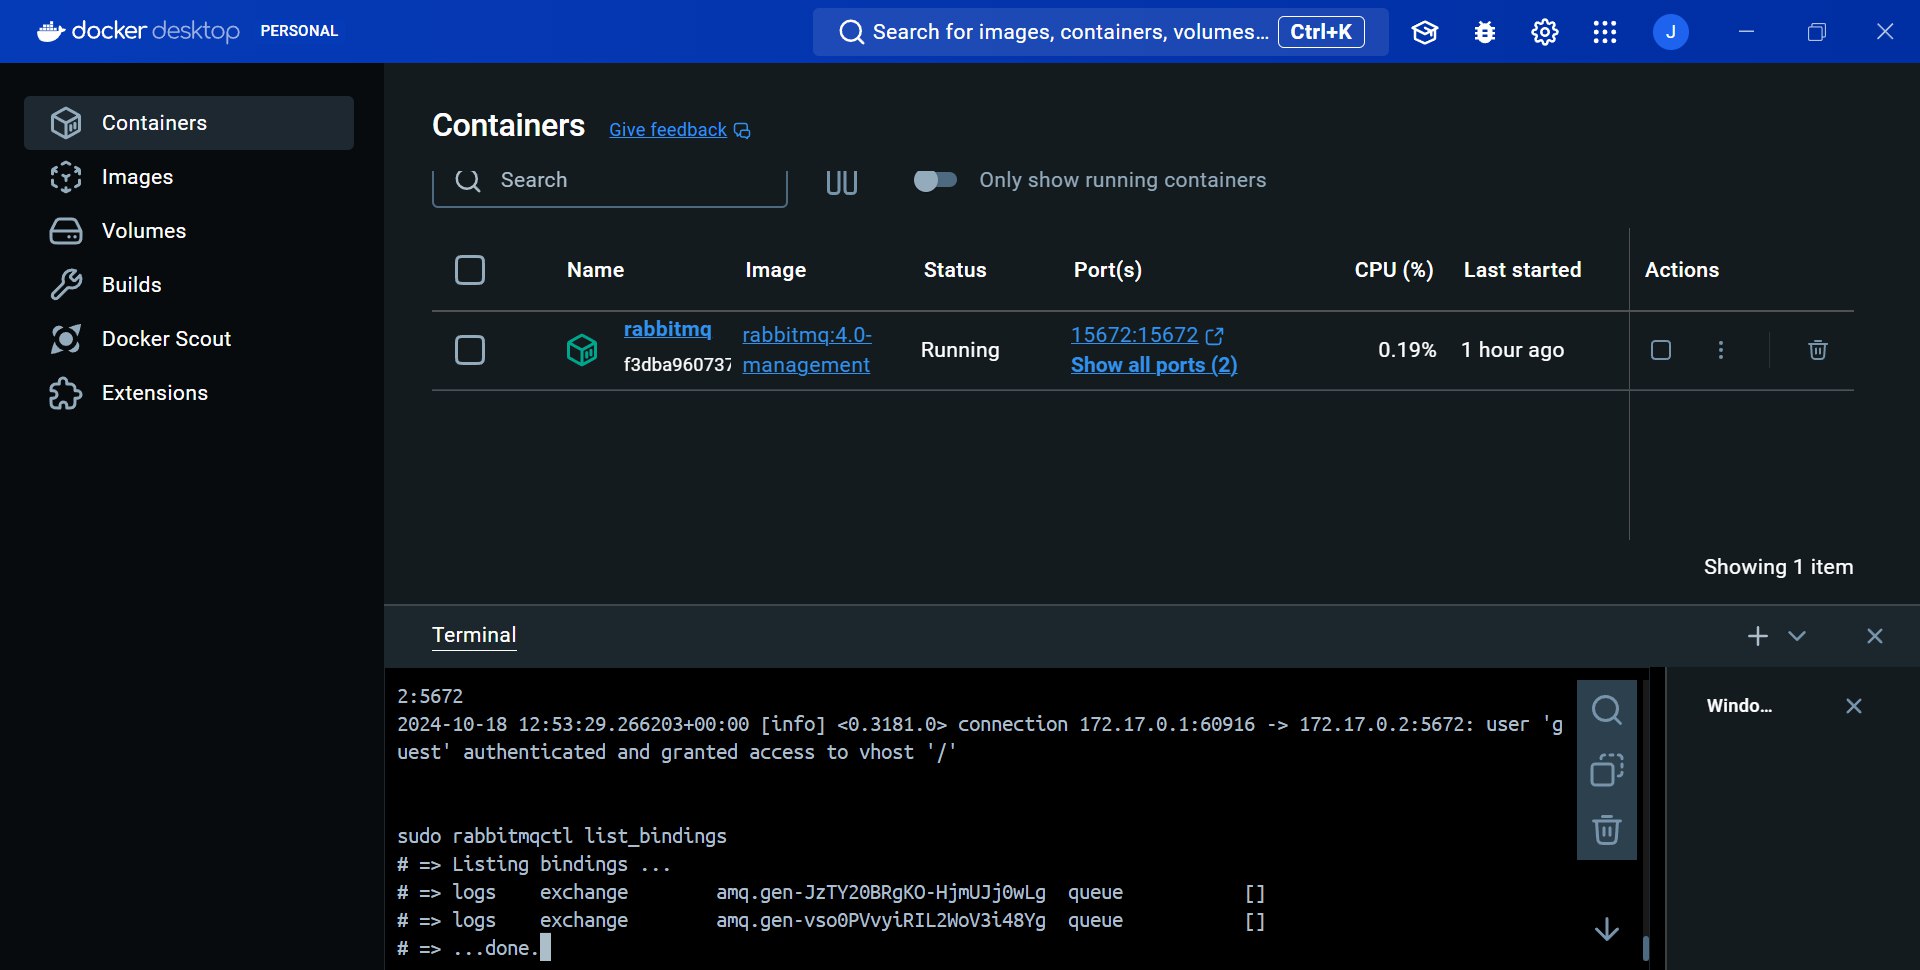
Task: Check the rabbitmq row checkbox
Action: pyautogui.click(x=470, y=350)
